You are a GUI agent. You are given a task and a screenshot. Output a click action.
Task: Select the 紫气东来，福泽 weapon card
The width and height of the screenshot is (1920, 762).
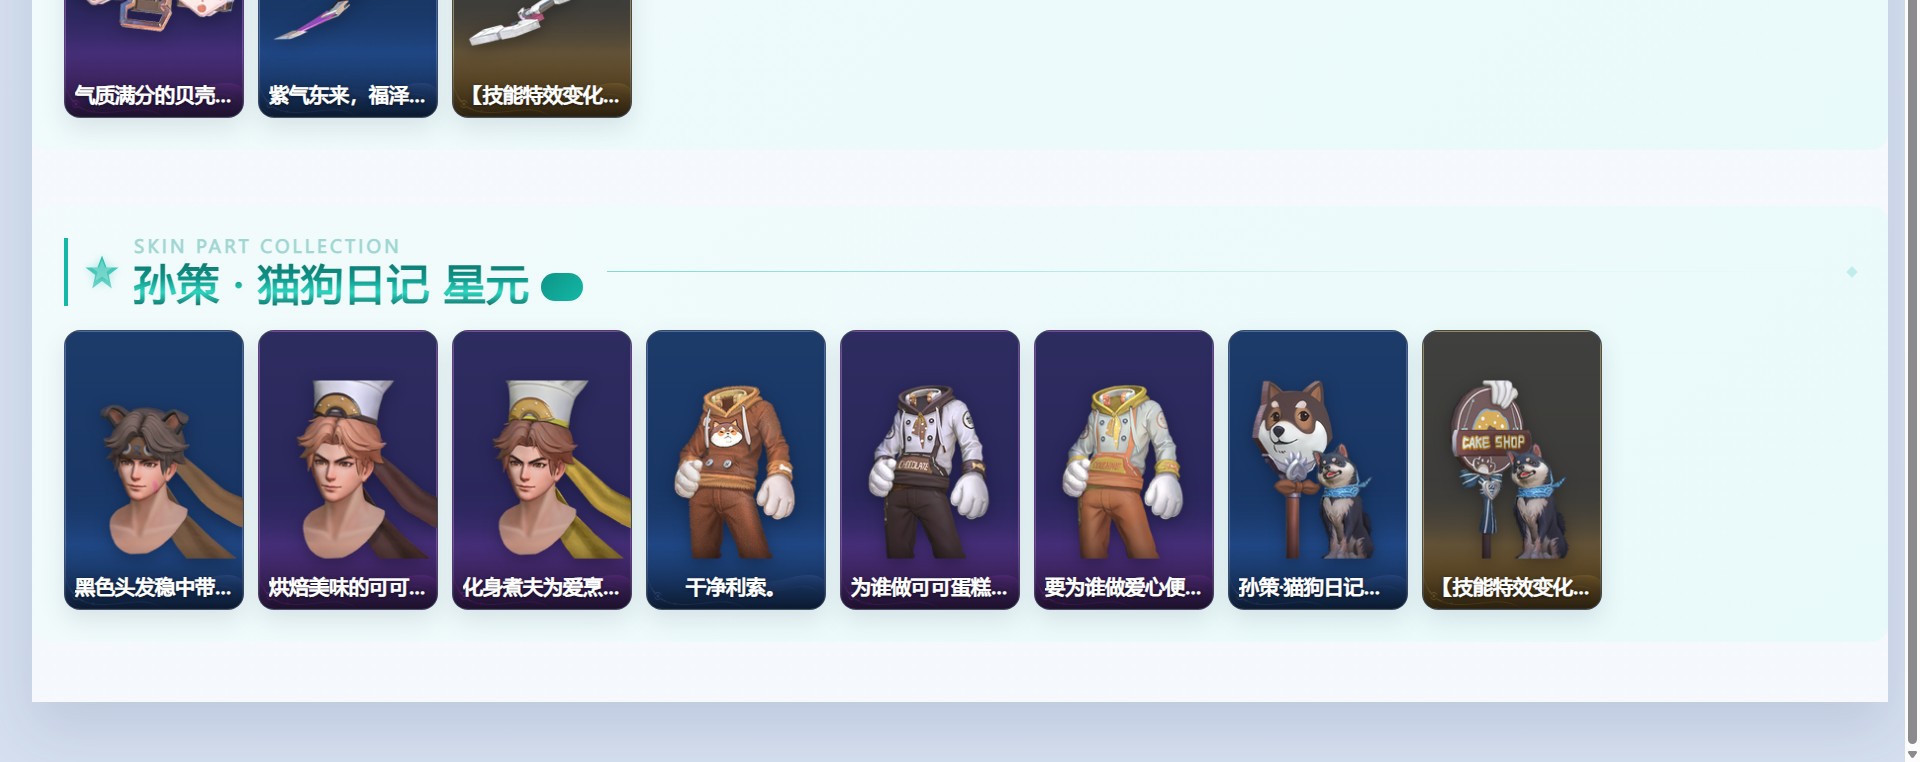point(348,58)
